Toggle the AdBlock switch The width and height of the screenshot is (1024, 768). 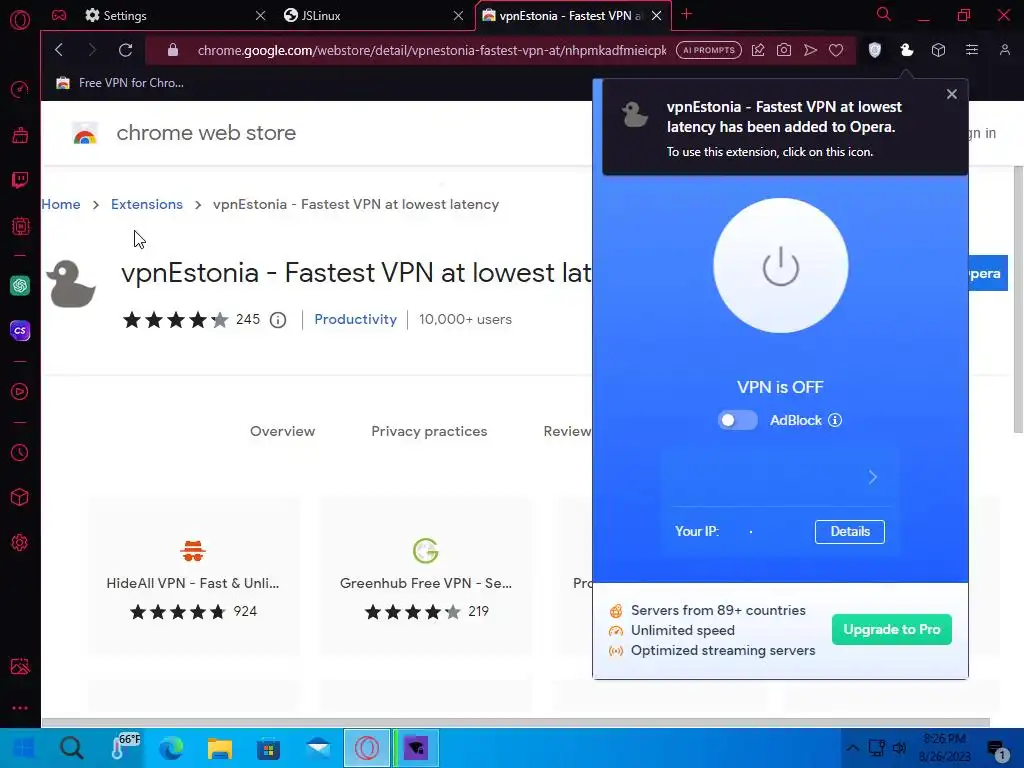737,420
